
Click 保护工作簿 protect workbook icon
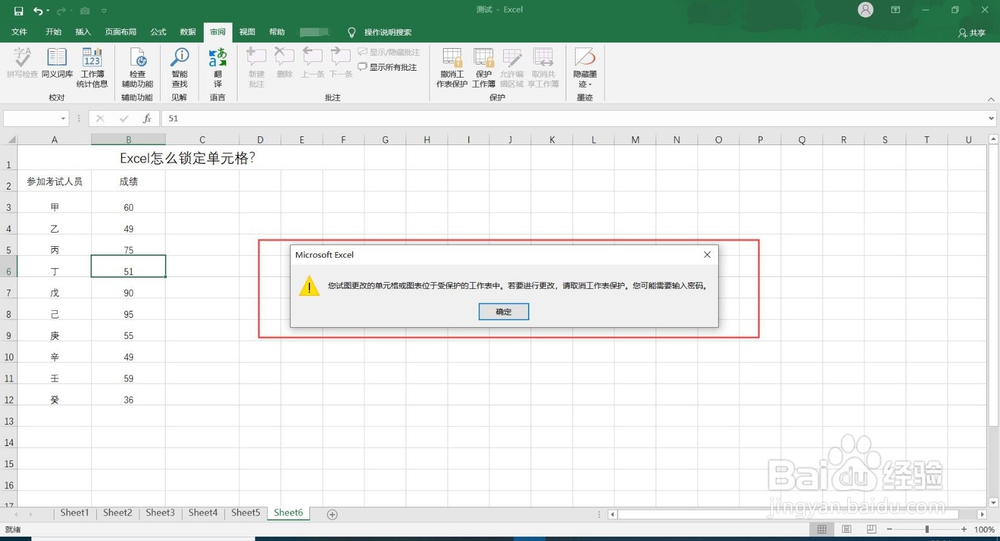tap(483, 67)
